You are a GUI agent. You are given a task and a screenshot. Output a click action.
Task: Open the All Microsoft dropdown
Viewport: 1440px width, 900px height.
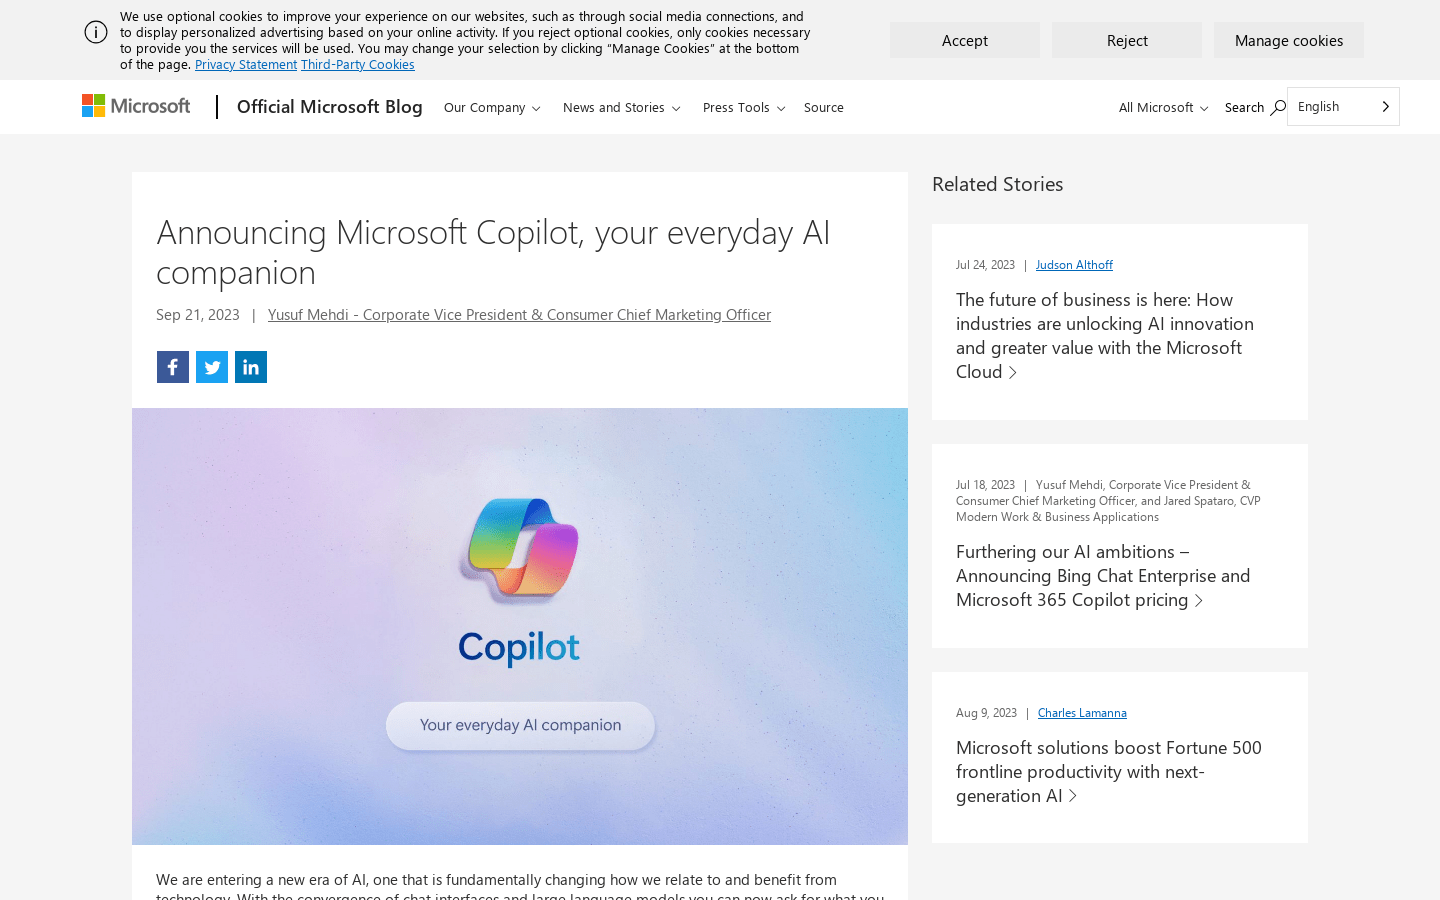pos(1162,107)
